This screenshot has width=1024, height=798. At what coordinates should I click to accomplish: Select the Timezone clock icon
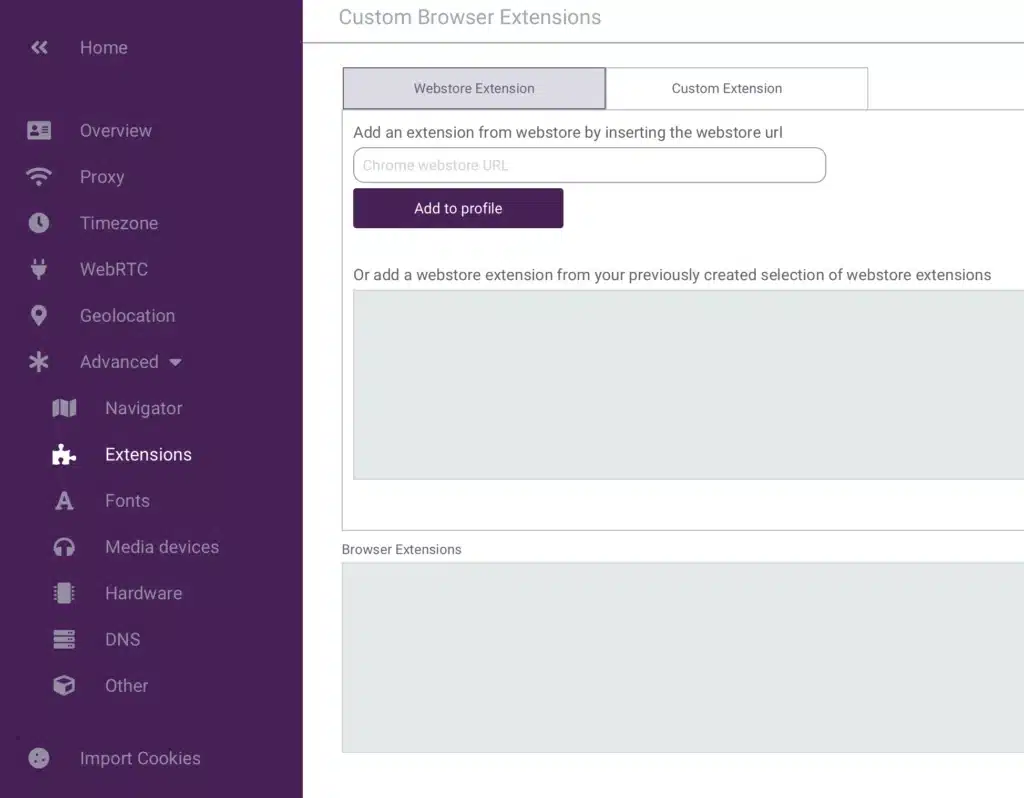point(38,223)
